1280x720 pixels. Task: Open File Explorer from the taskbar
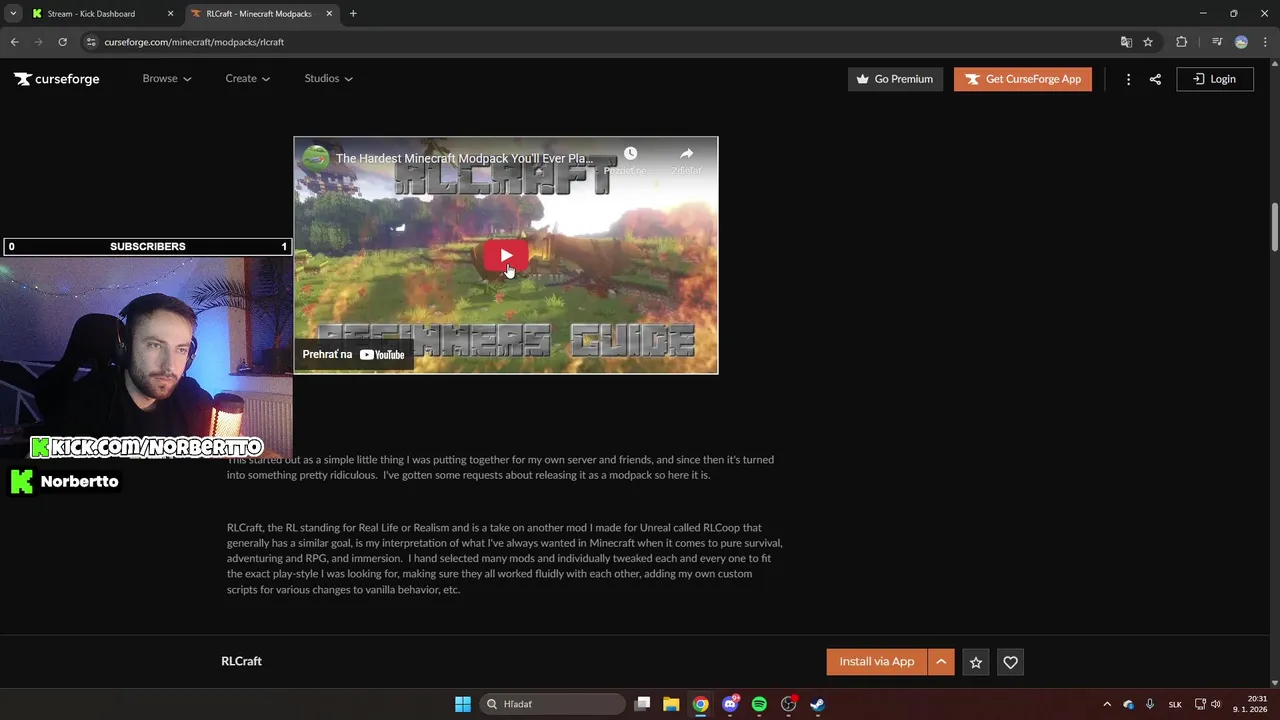click(x=671, y=704)
